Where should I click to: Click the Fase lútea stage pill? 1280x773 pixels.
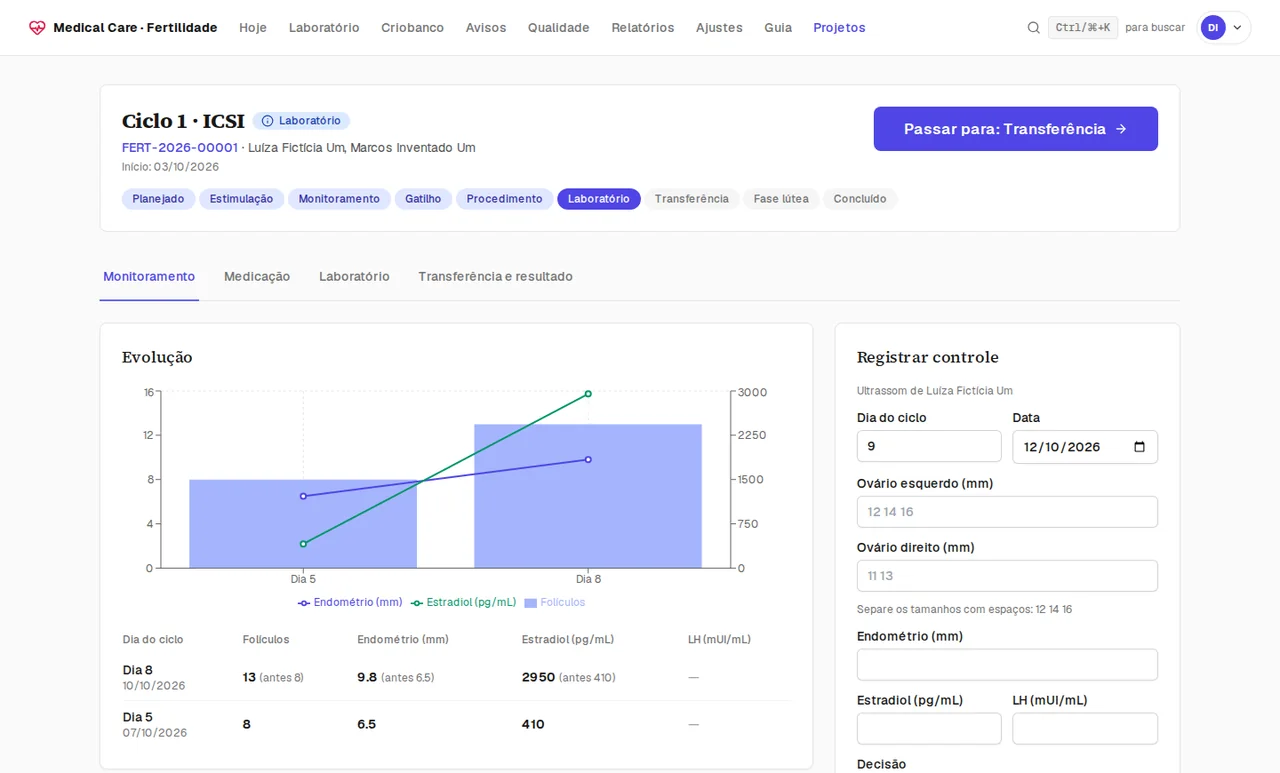(x=781, y=199)
